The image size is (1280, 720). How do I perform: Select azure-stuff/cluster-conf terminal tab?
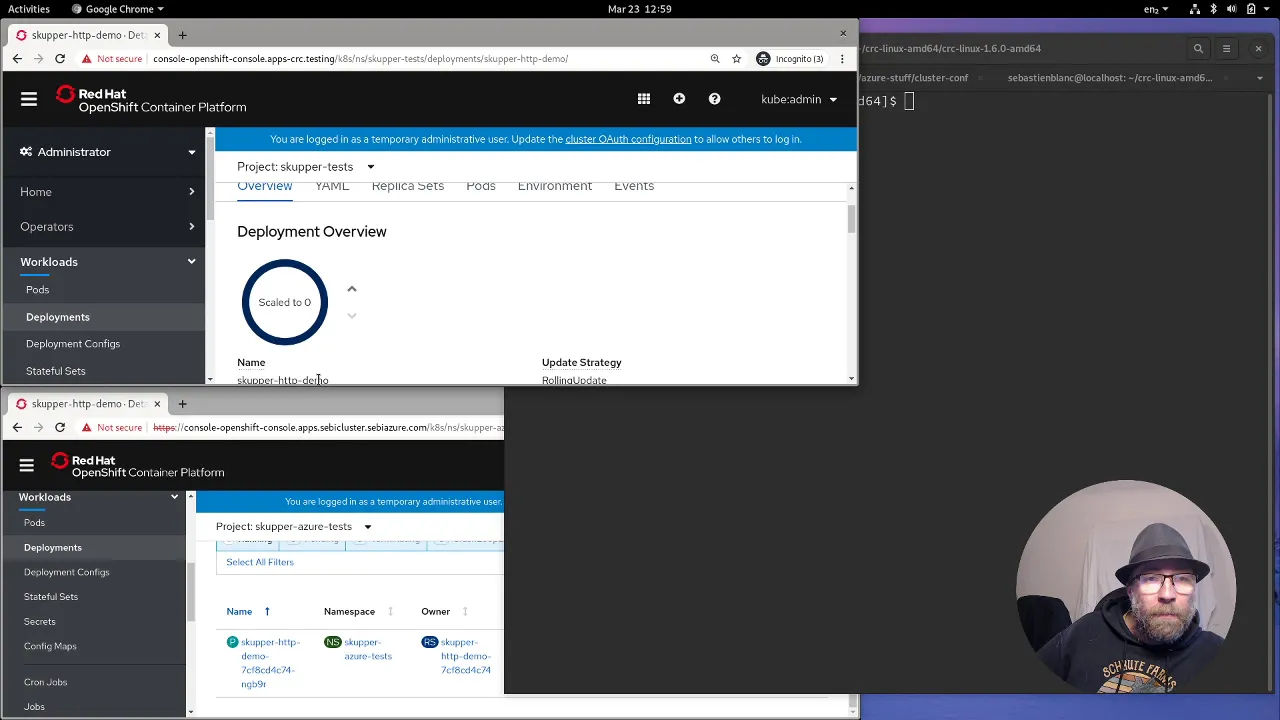click(x=915, y=78)
